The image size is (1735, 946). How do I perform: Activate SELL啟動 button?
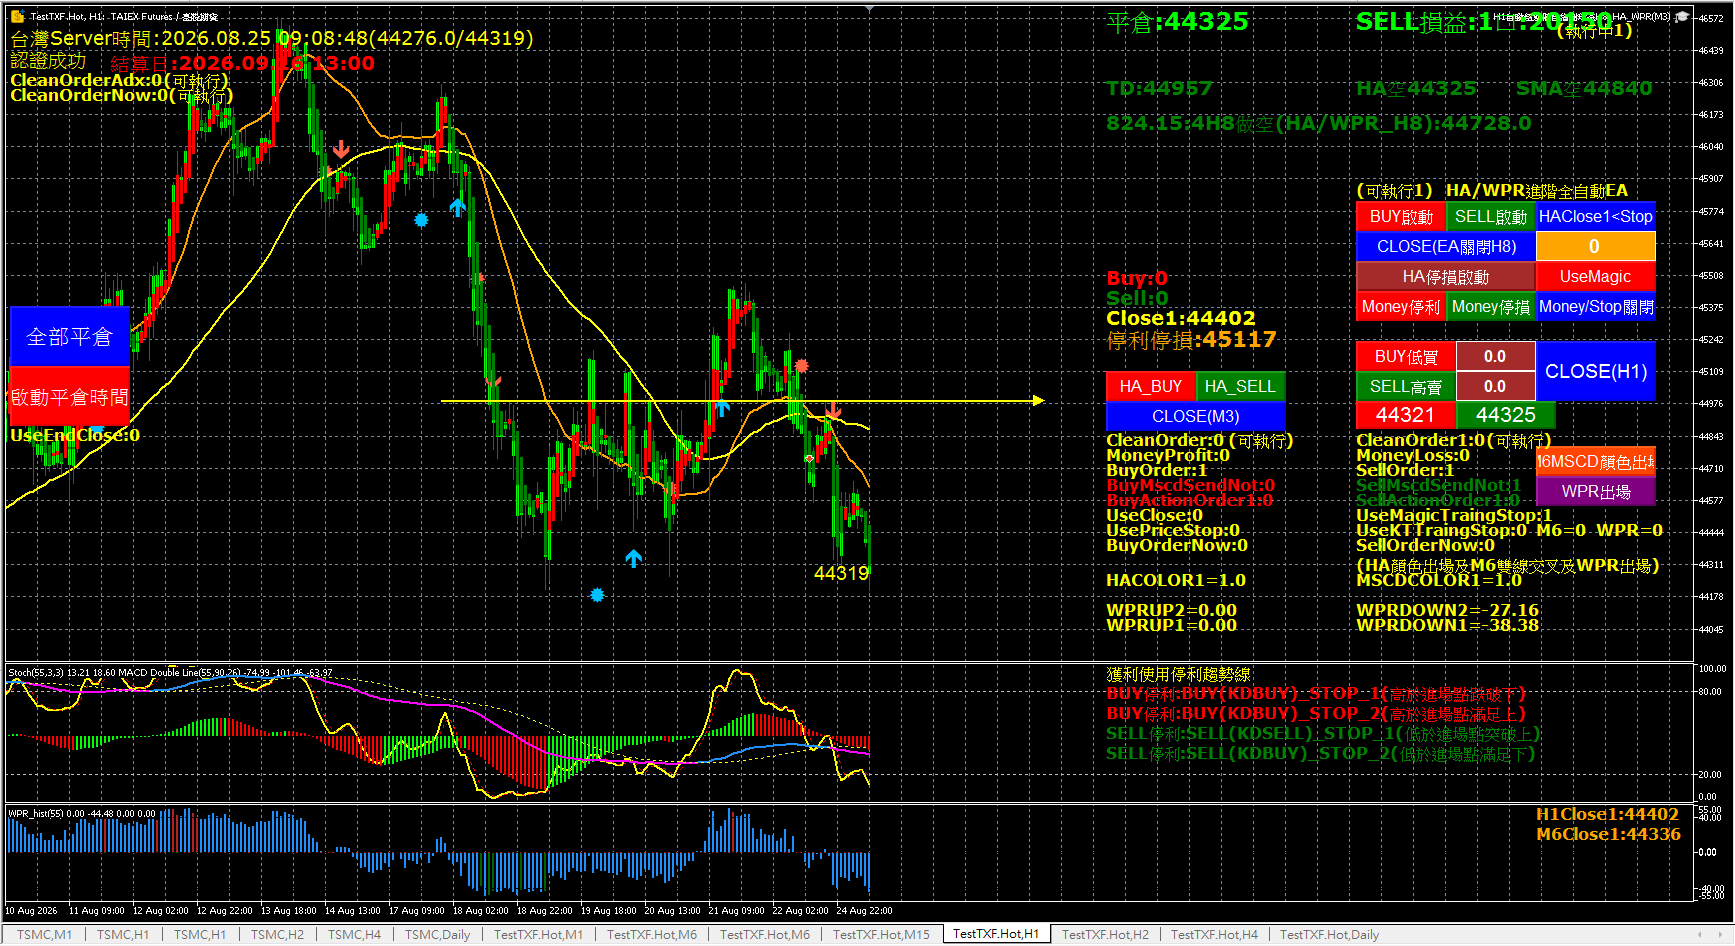tap(1490, 217)
